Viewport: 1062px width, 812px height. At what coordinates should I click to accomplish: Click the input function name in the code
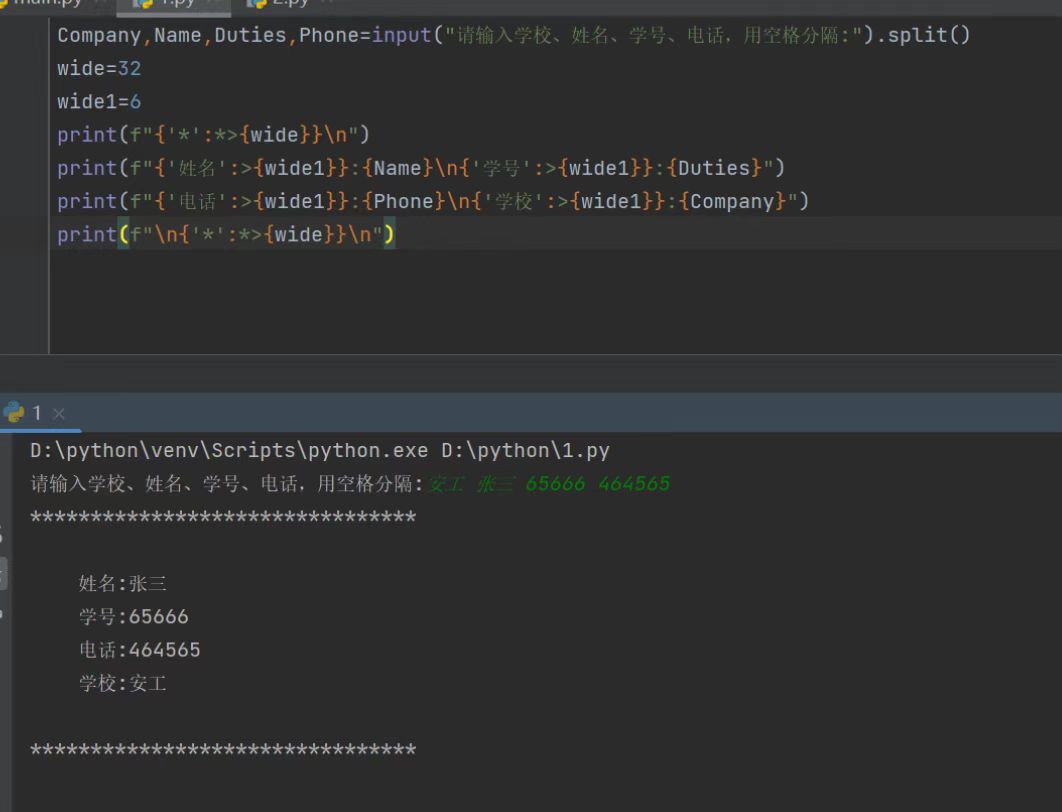coord(401,36)
